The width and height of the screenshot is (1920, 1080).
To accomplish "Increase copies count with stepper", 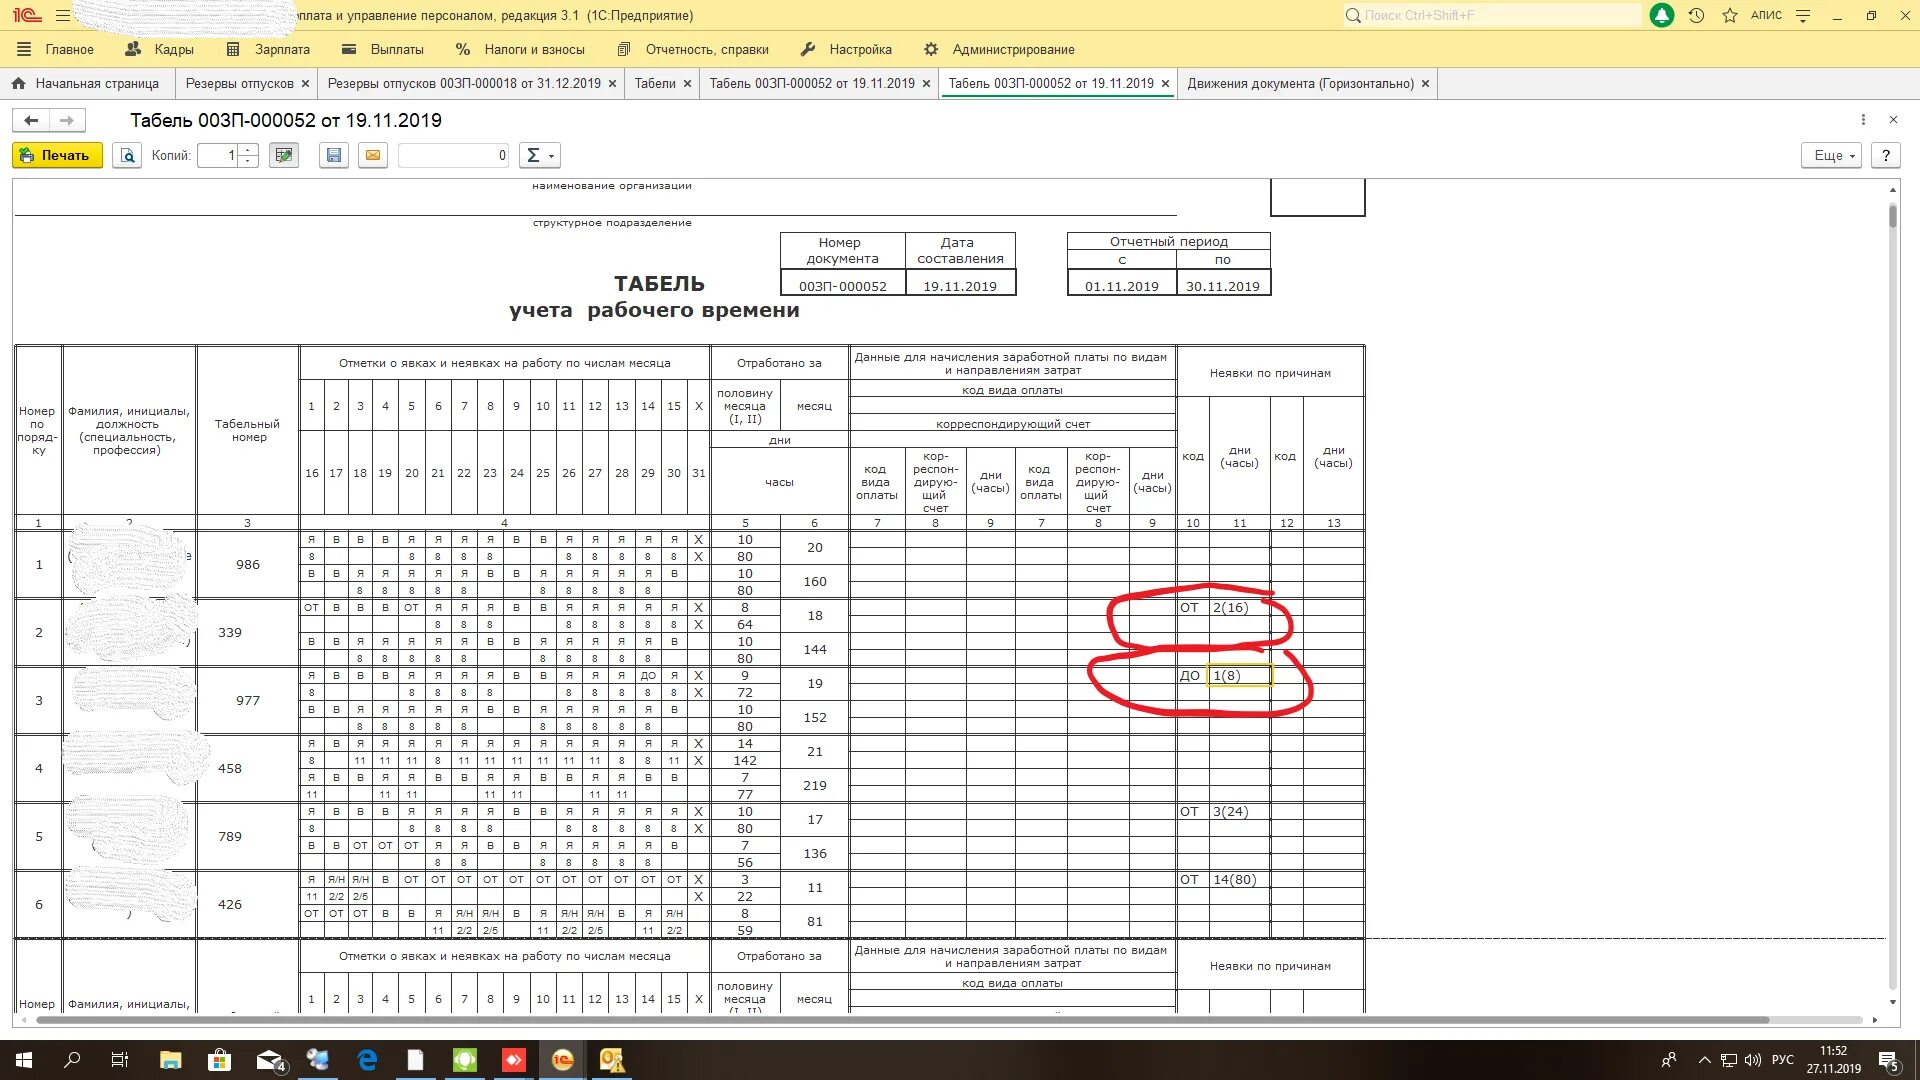I will (249, 151).
